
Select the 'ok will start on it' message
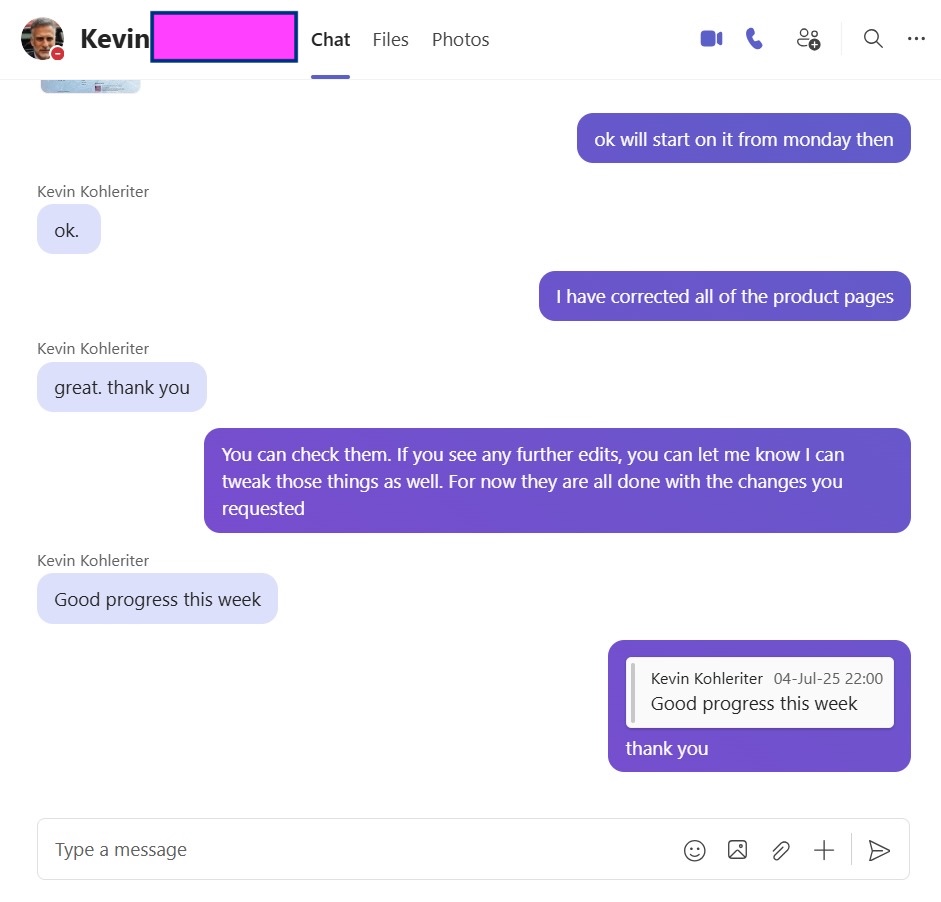(744, 139)
